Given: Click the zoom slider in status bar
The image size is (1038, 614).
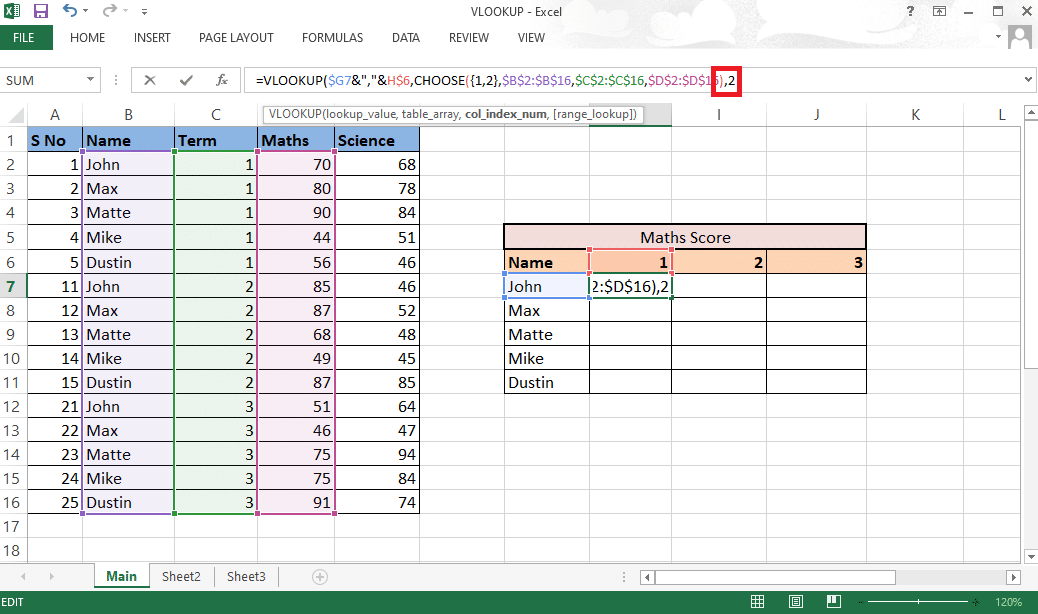Looking at the screenshot, I should [x=920, y=603].
